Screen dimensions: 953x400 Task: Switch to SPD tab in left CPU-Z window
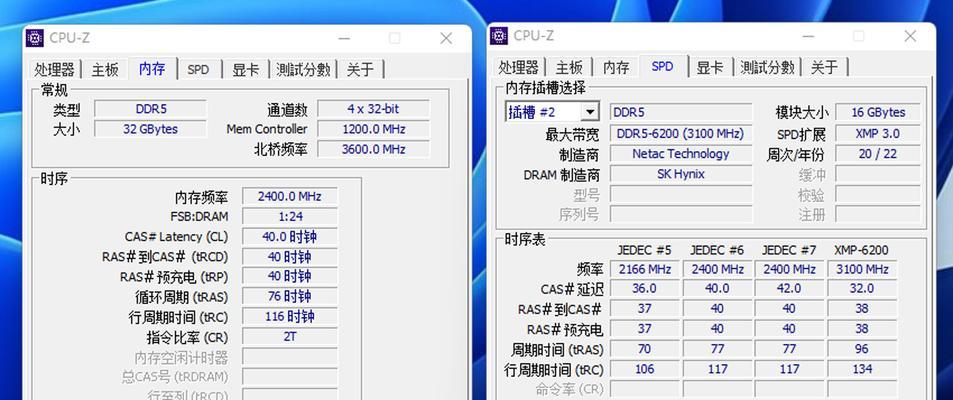click(198, 69)
